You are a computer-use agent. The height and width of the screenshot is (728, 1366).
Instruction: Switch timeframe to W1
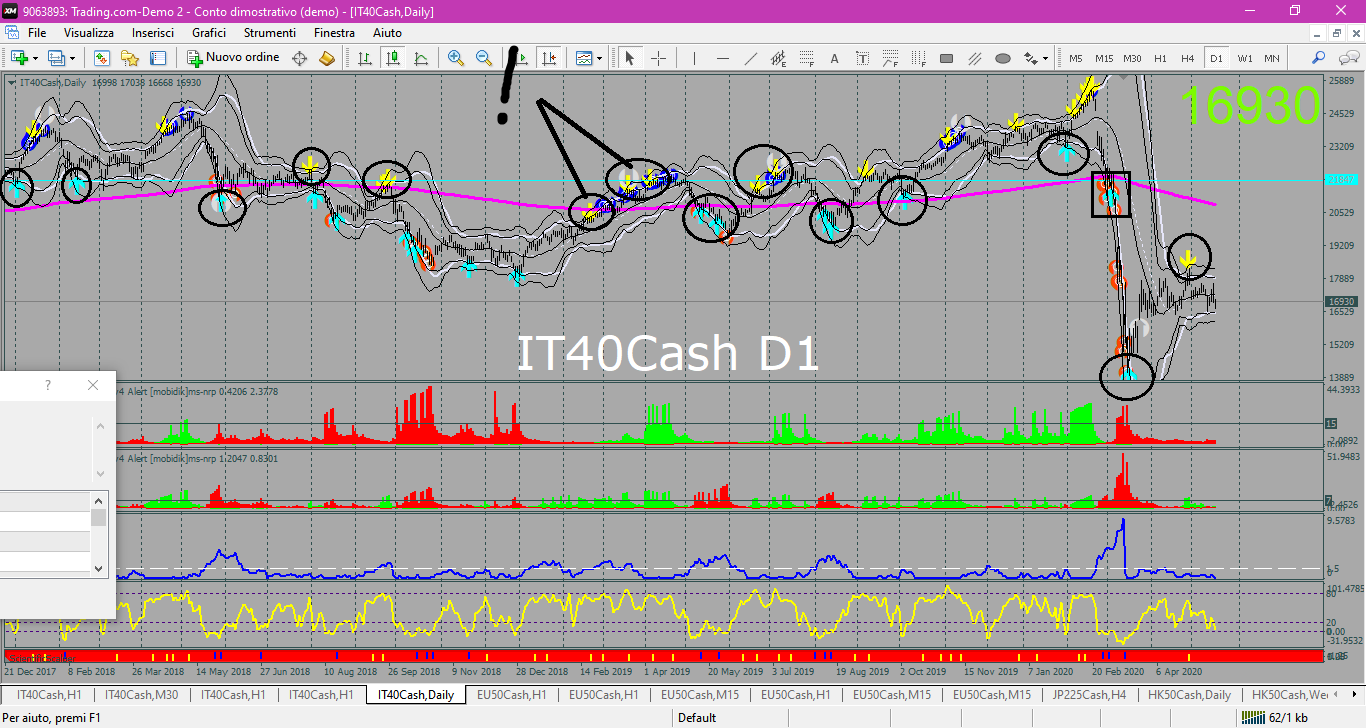1244,58
